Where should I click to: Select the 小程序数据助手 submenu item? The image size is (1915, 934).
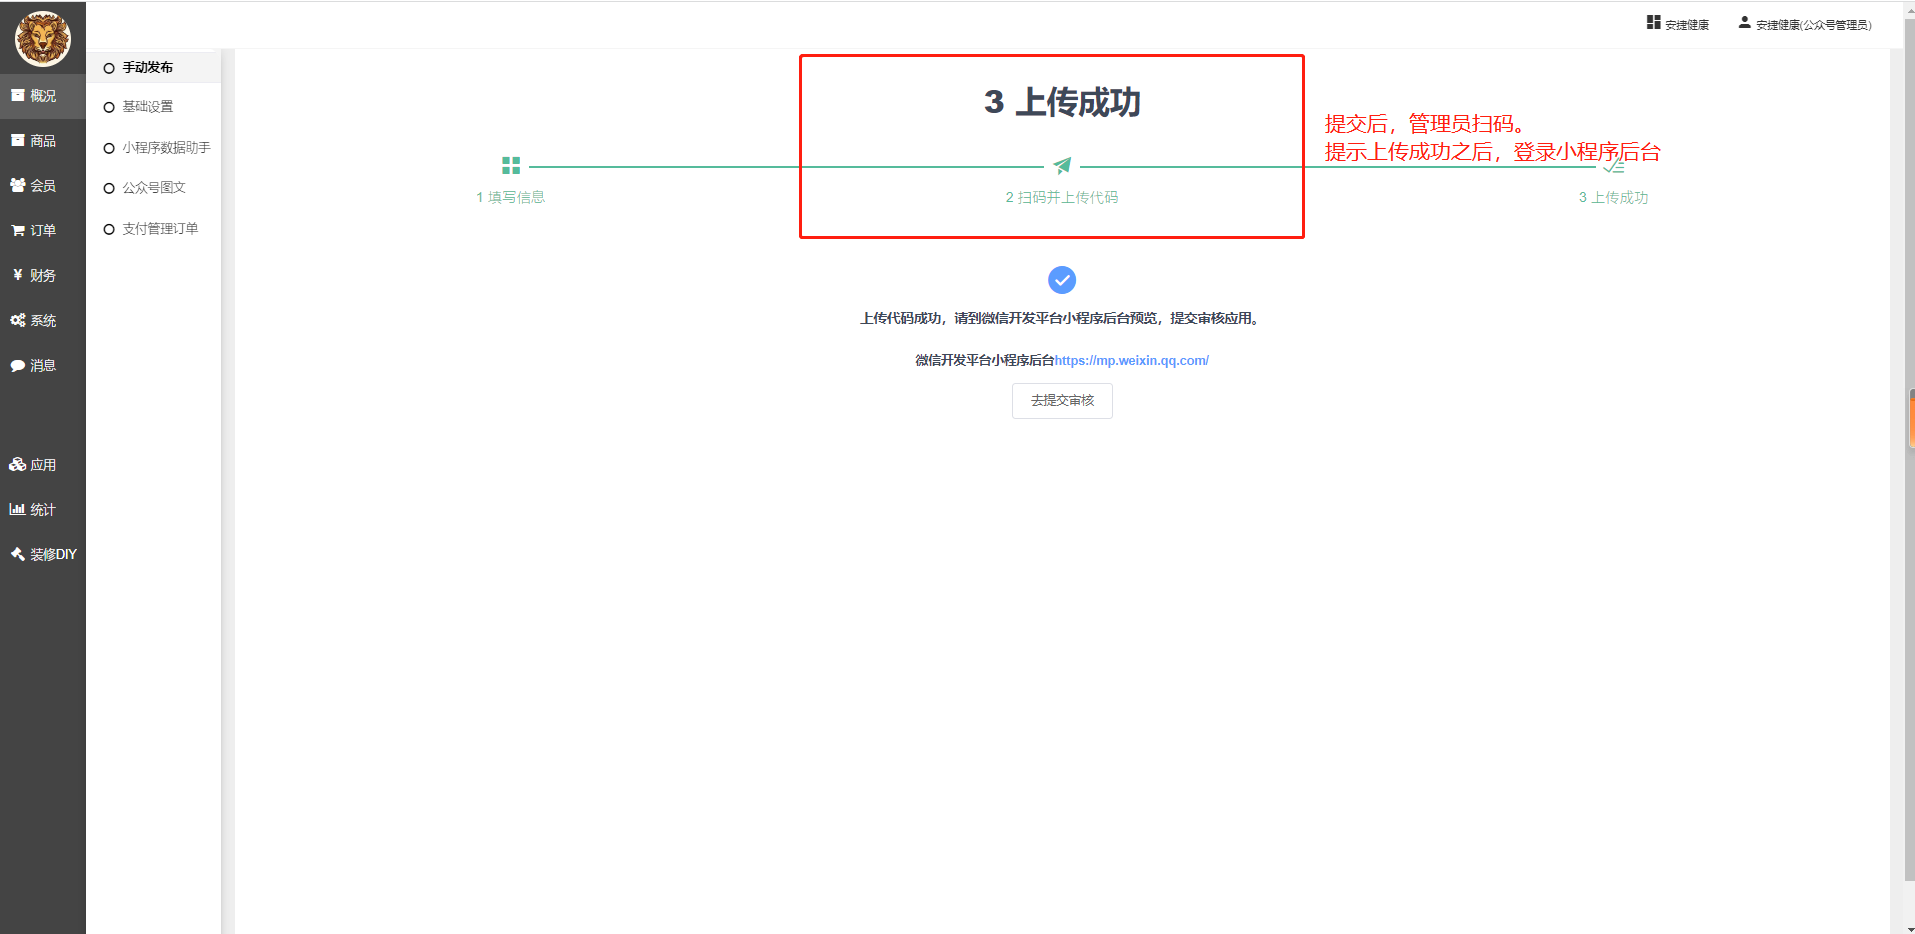(166, 148)
